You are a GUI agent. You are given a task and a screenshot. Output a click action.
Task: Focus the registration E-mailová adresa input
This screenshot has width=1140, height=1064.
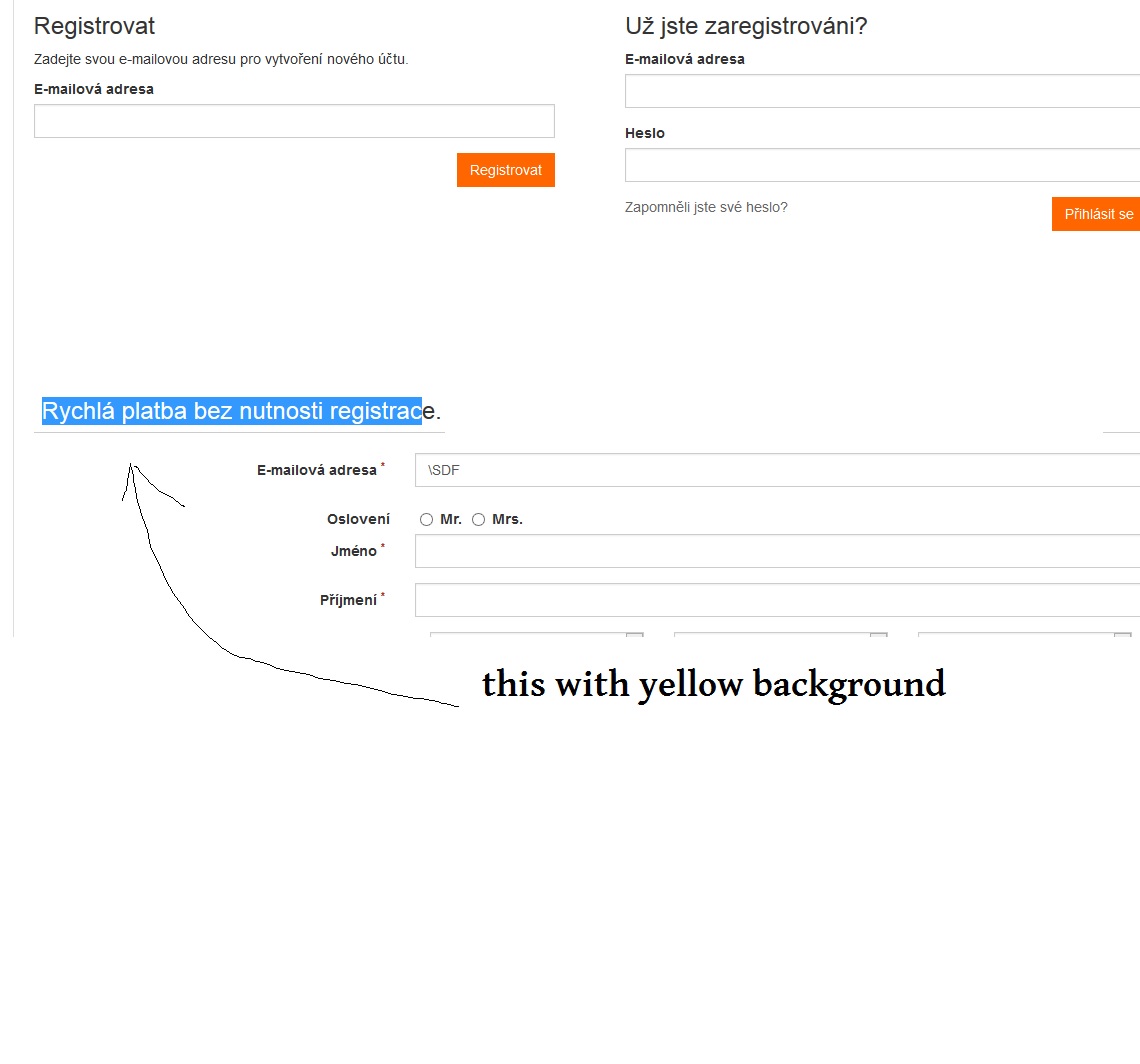pos(294,121)
